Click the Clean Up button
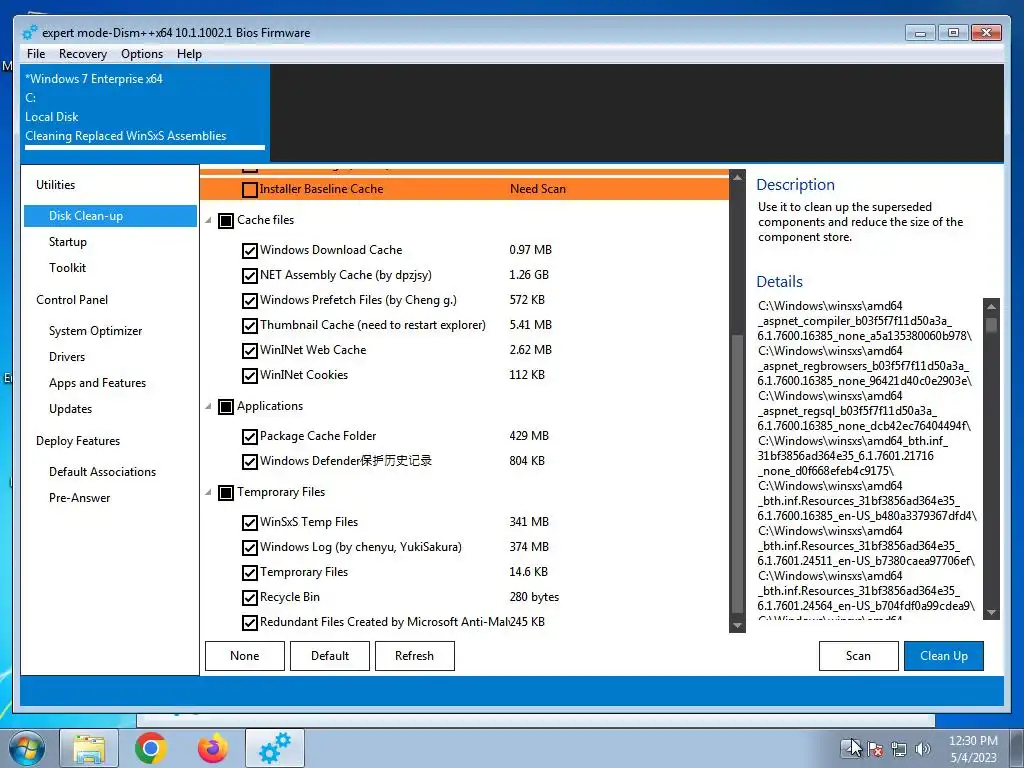This screenshot has height=768, width=1024. click(944, 656)
